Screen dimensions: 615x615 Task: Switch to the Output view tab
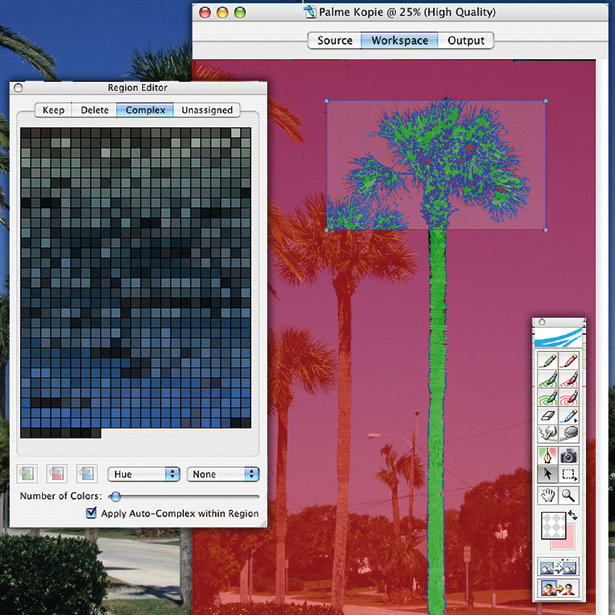[x=466, y=41]
